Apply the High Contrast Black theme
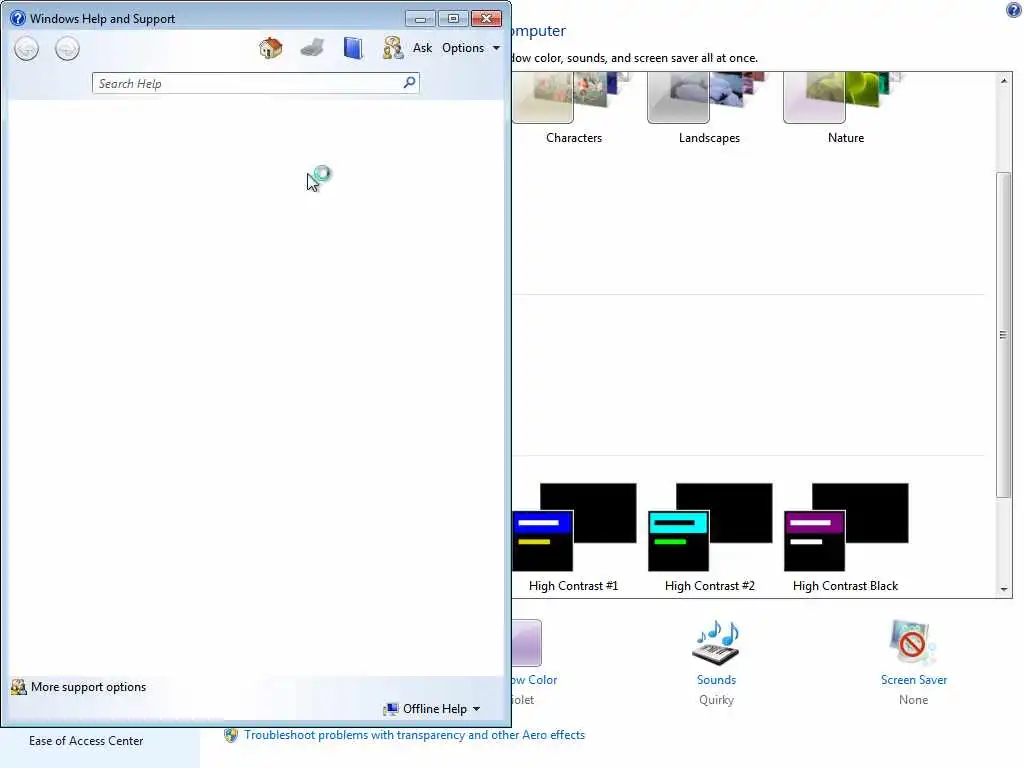This screenshot has width=1024, height=768. [x=846, y=537]
